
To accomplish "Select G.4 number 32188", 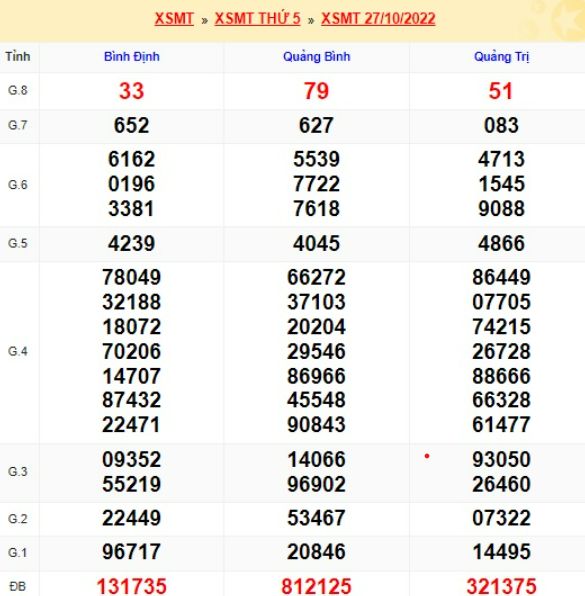I will click(132, 302).
